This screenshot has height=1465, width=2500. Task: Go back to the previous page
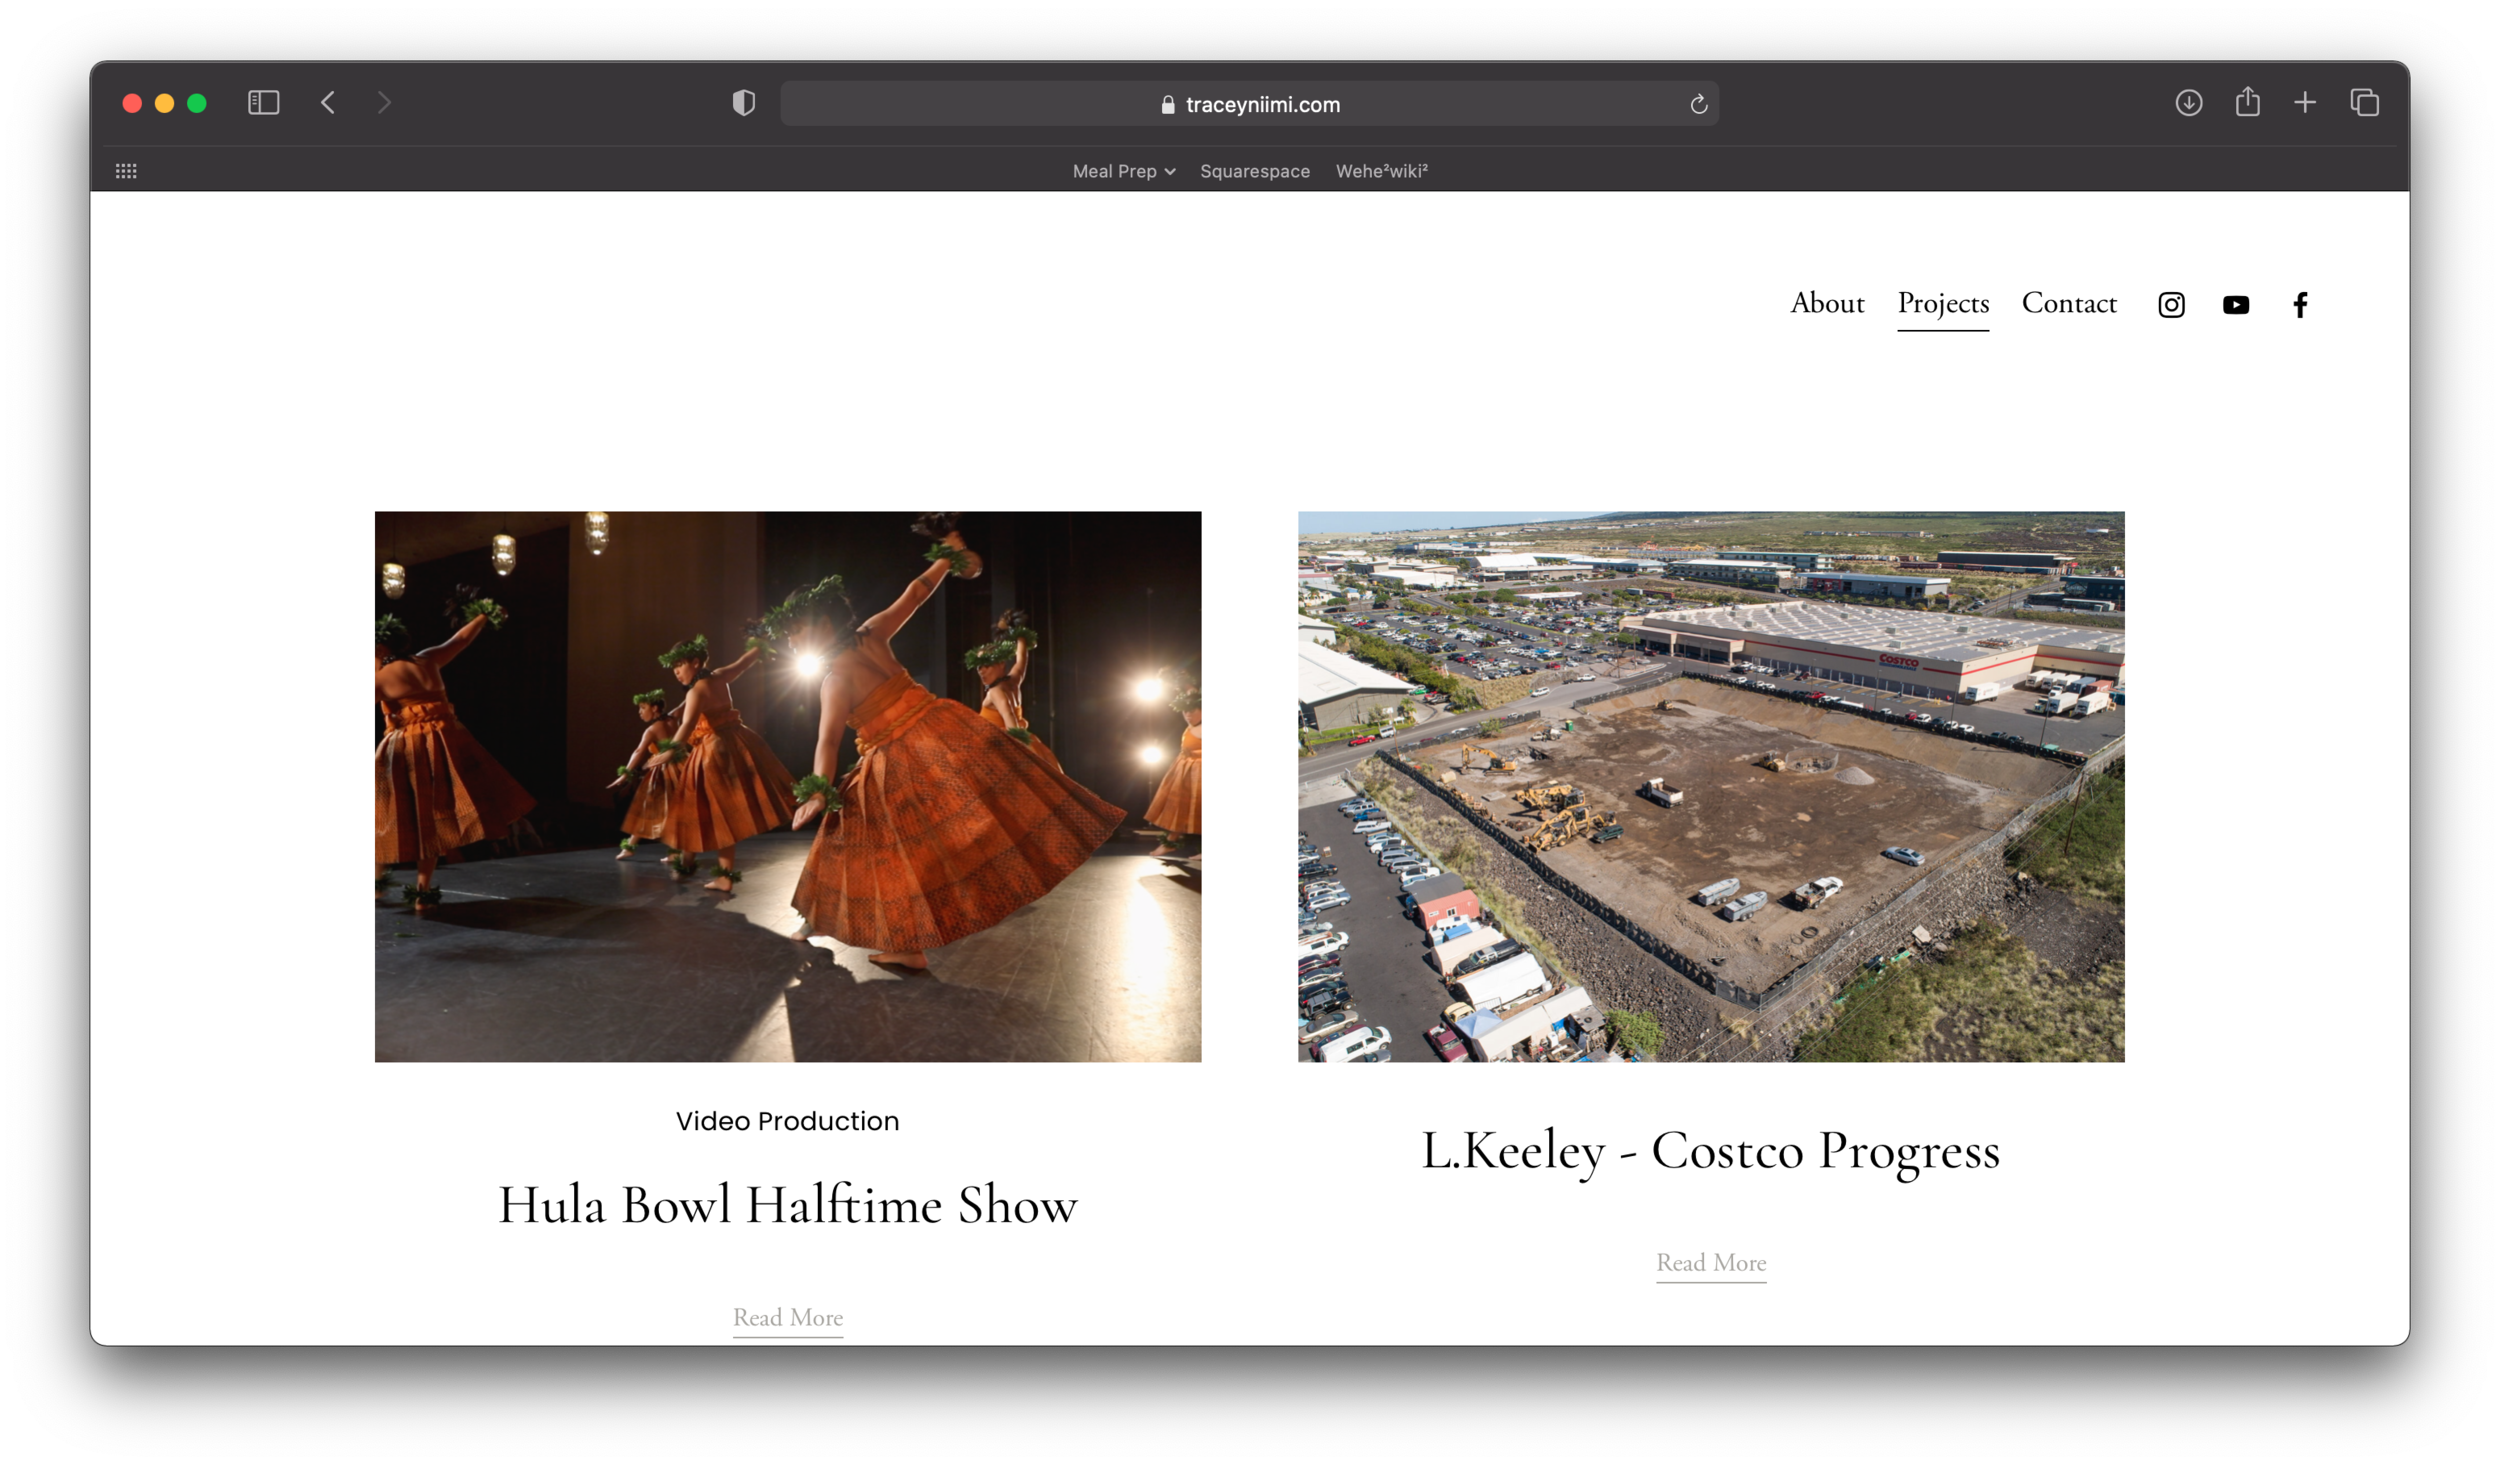coord(328,103)
